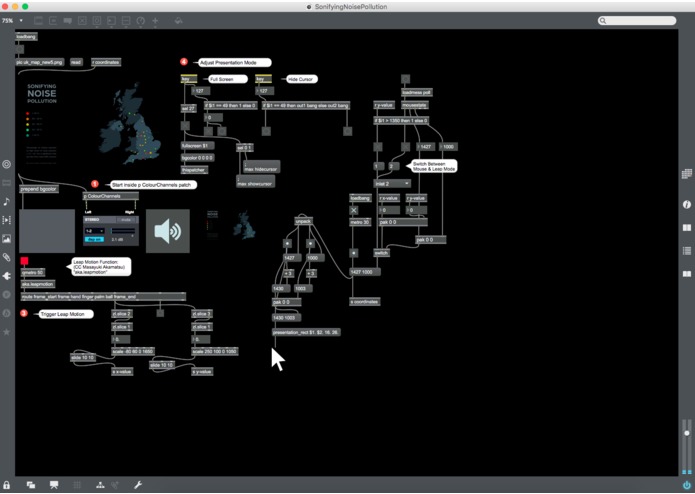Add a button object from toolbar

[97, 21]
